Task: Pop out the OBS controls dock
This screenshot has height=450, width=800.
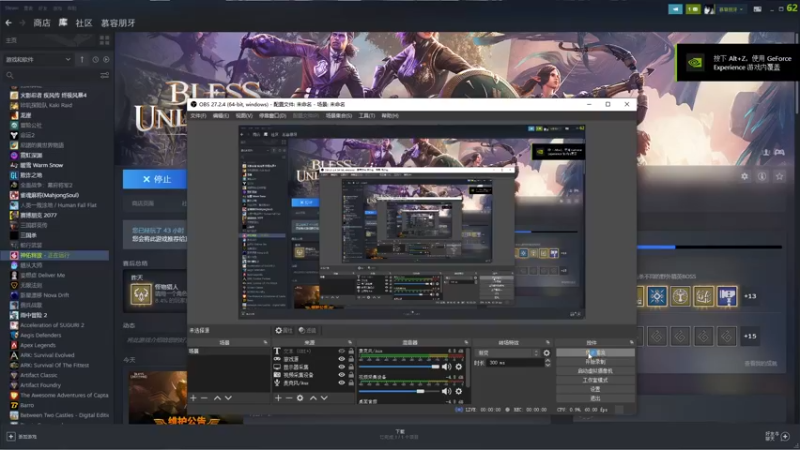Action: pos(632,342)
